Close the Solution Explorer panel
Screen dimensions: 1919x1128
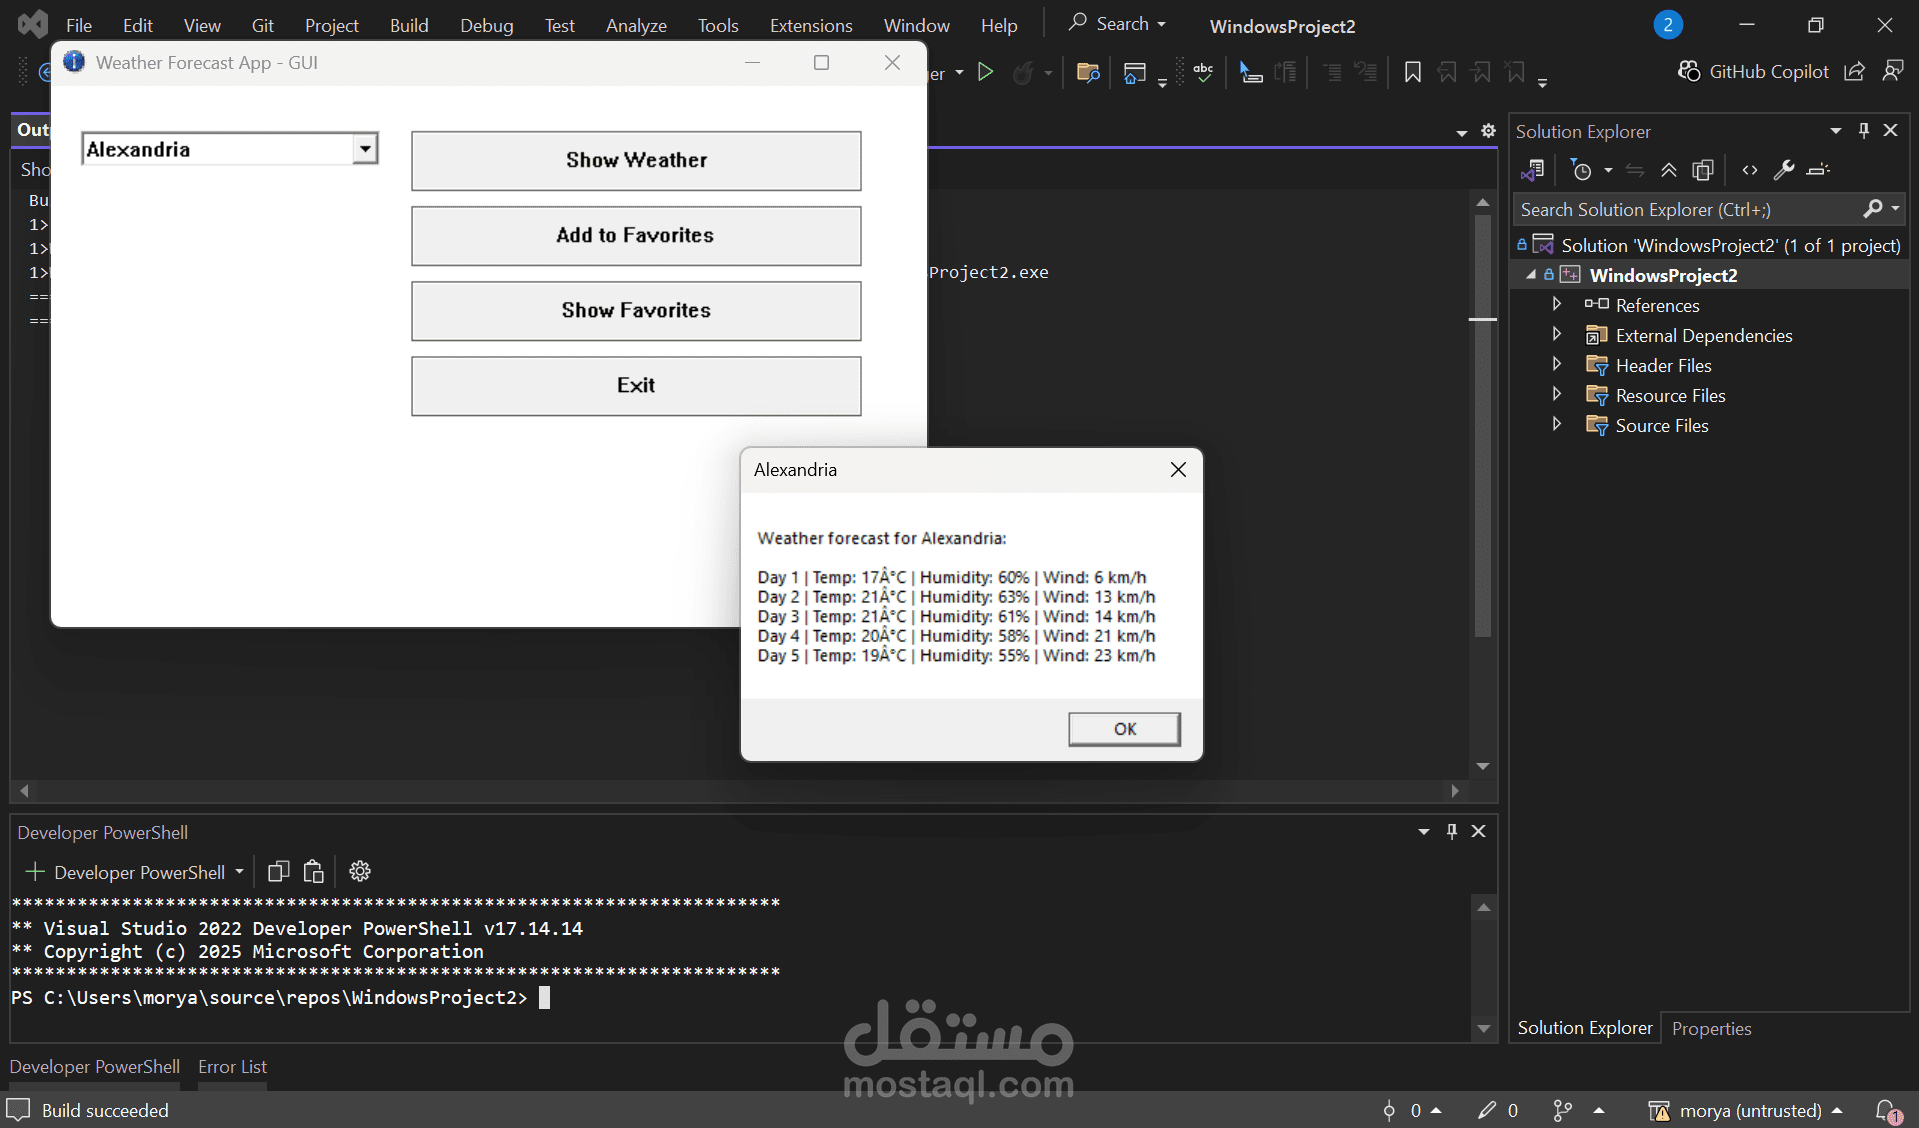[1890, 131]
